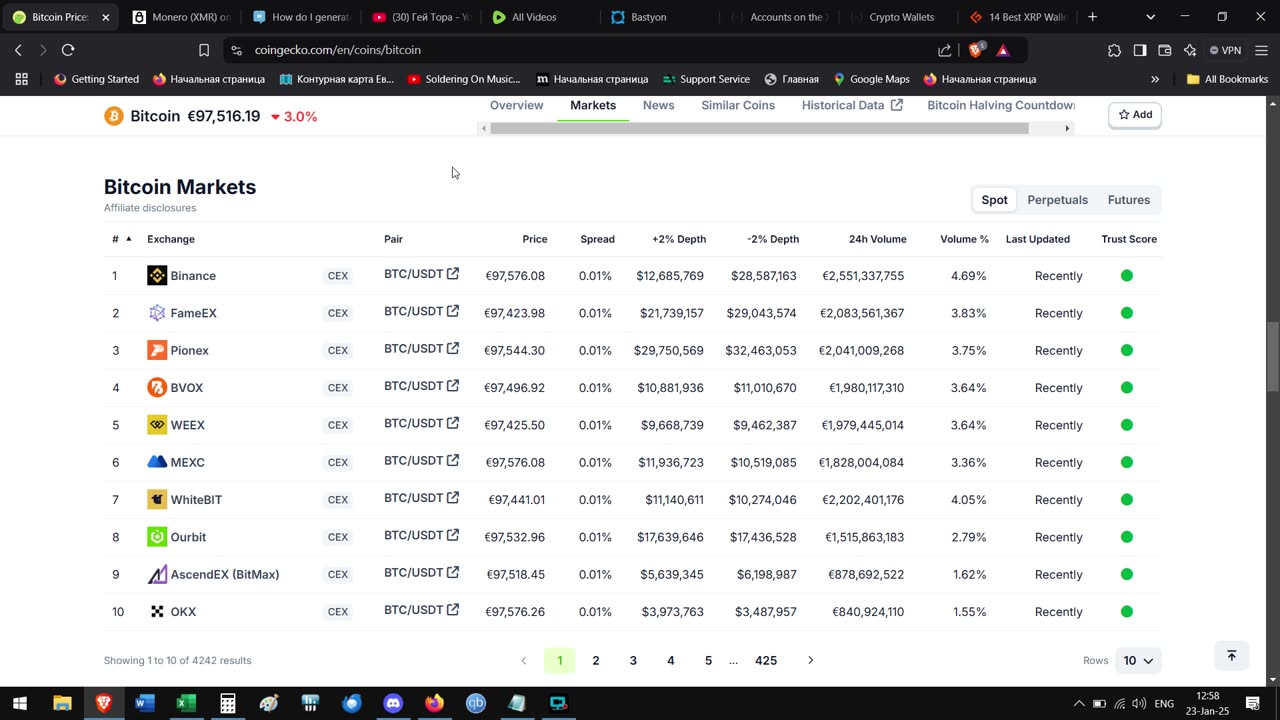This screenshot has height=720, width=1280.
Task: Open Binance exchange logo icon
Action: [x=157, y=276]
